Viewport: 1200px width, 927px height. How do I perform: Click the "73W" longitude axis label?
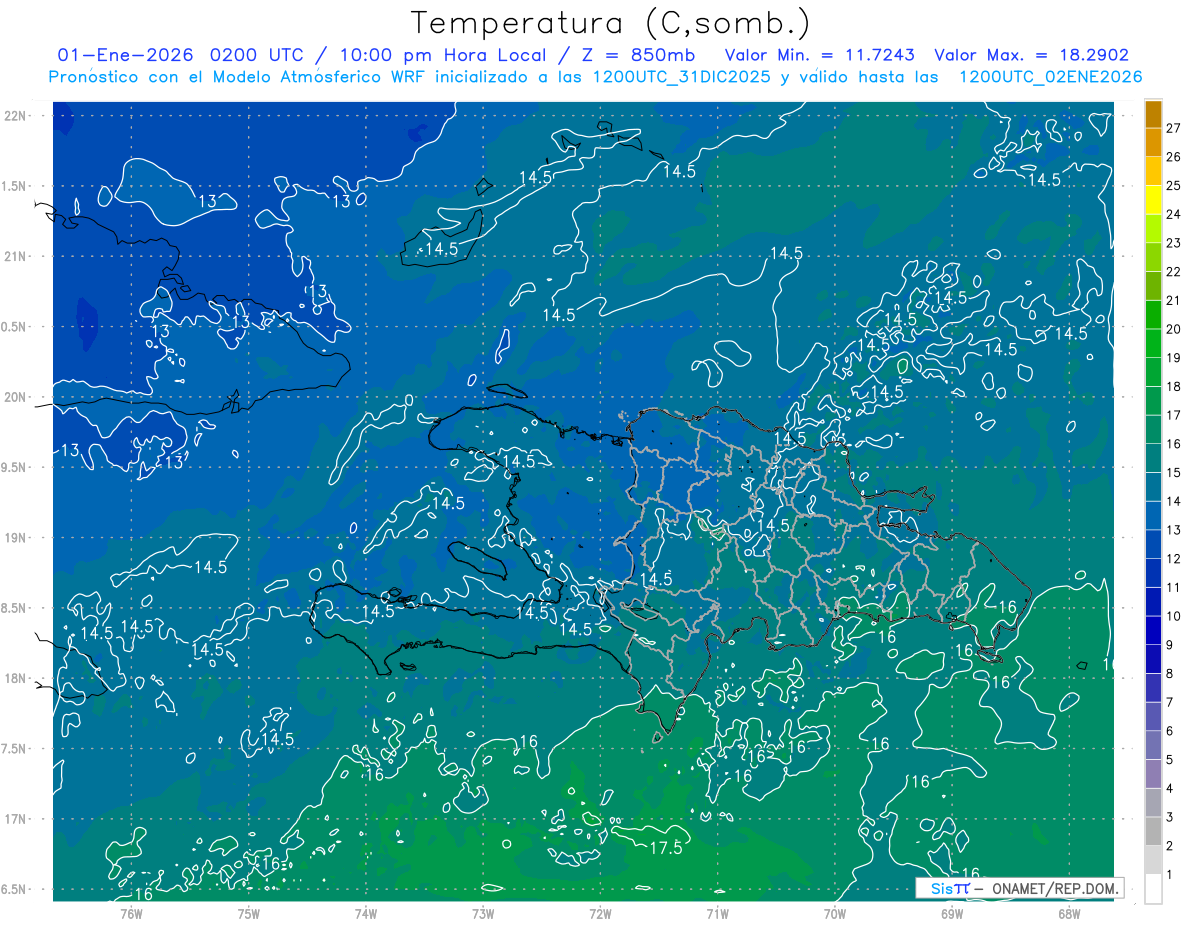(483, 912)
